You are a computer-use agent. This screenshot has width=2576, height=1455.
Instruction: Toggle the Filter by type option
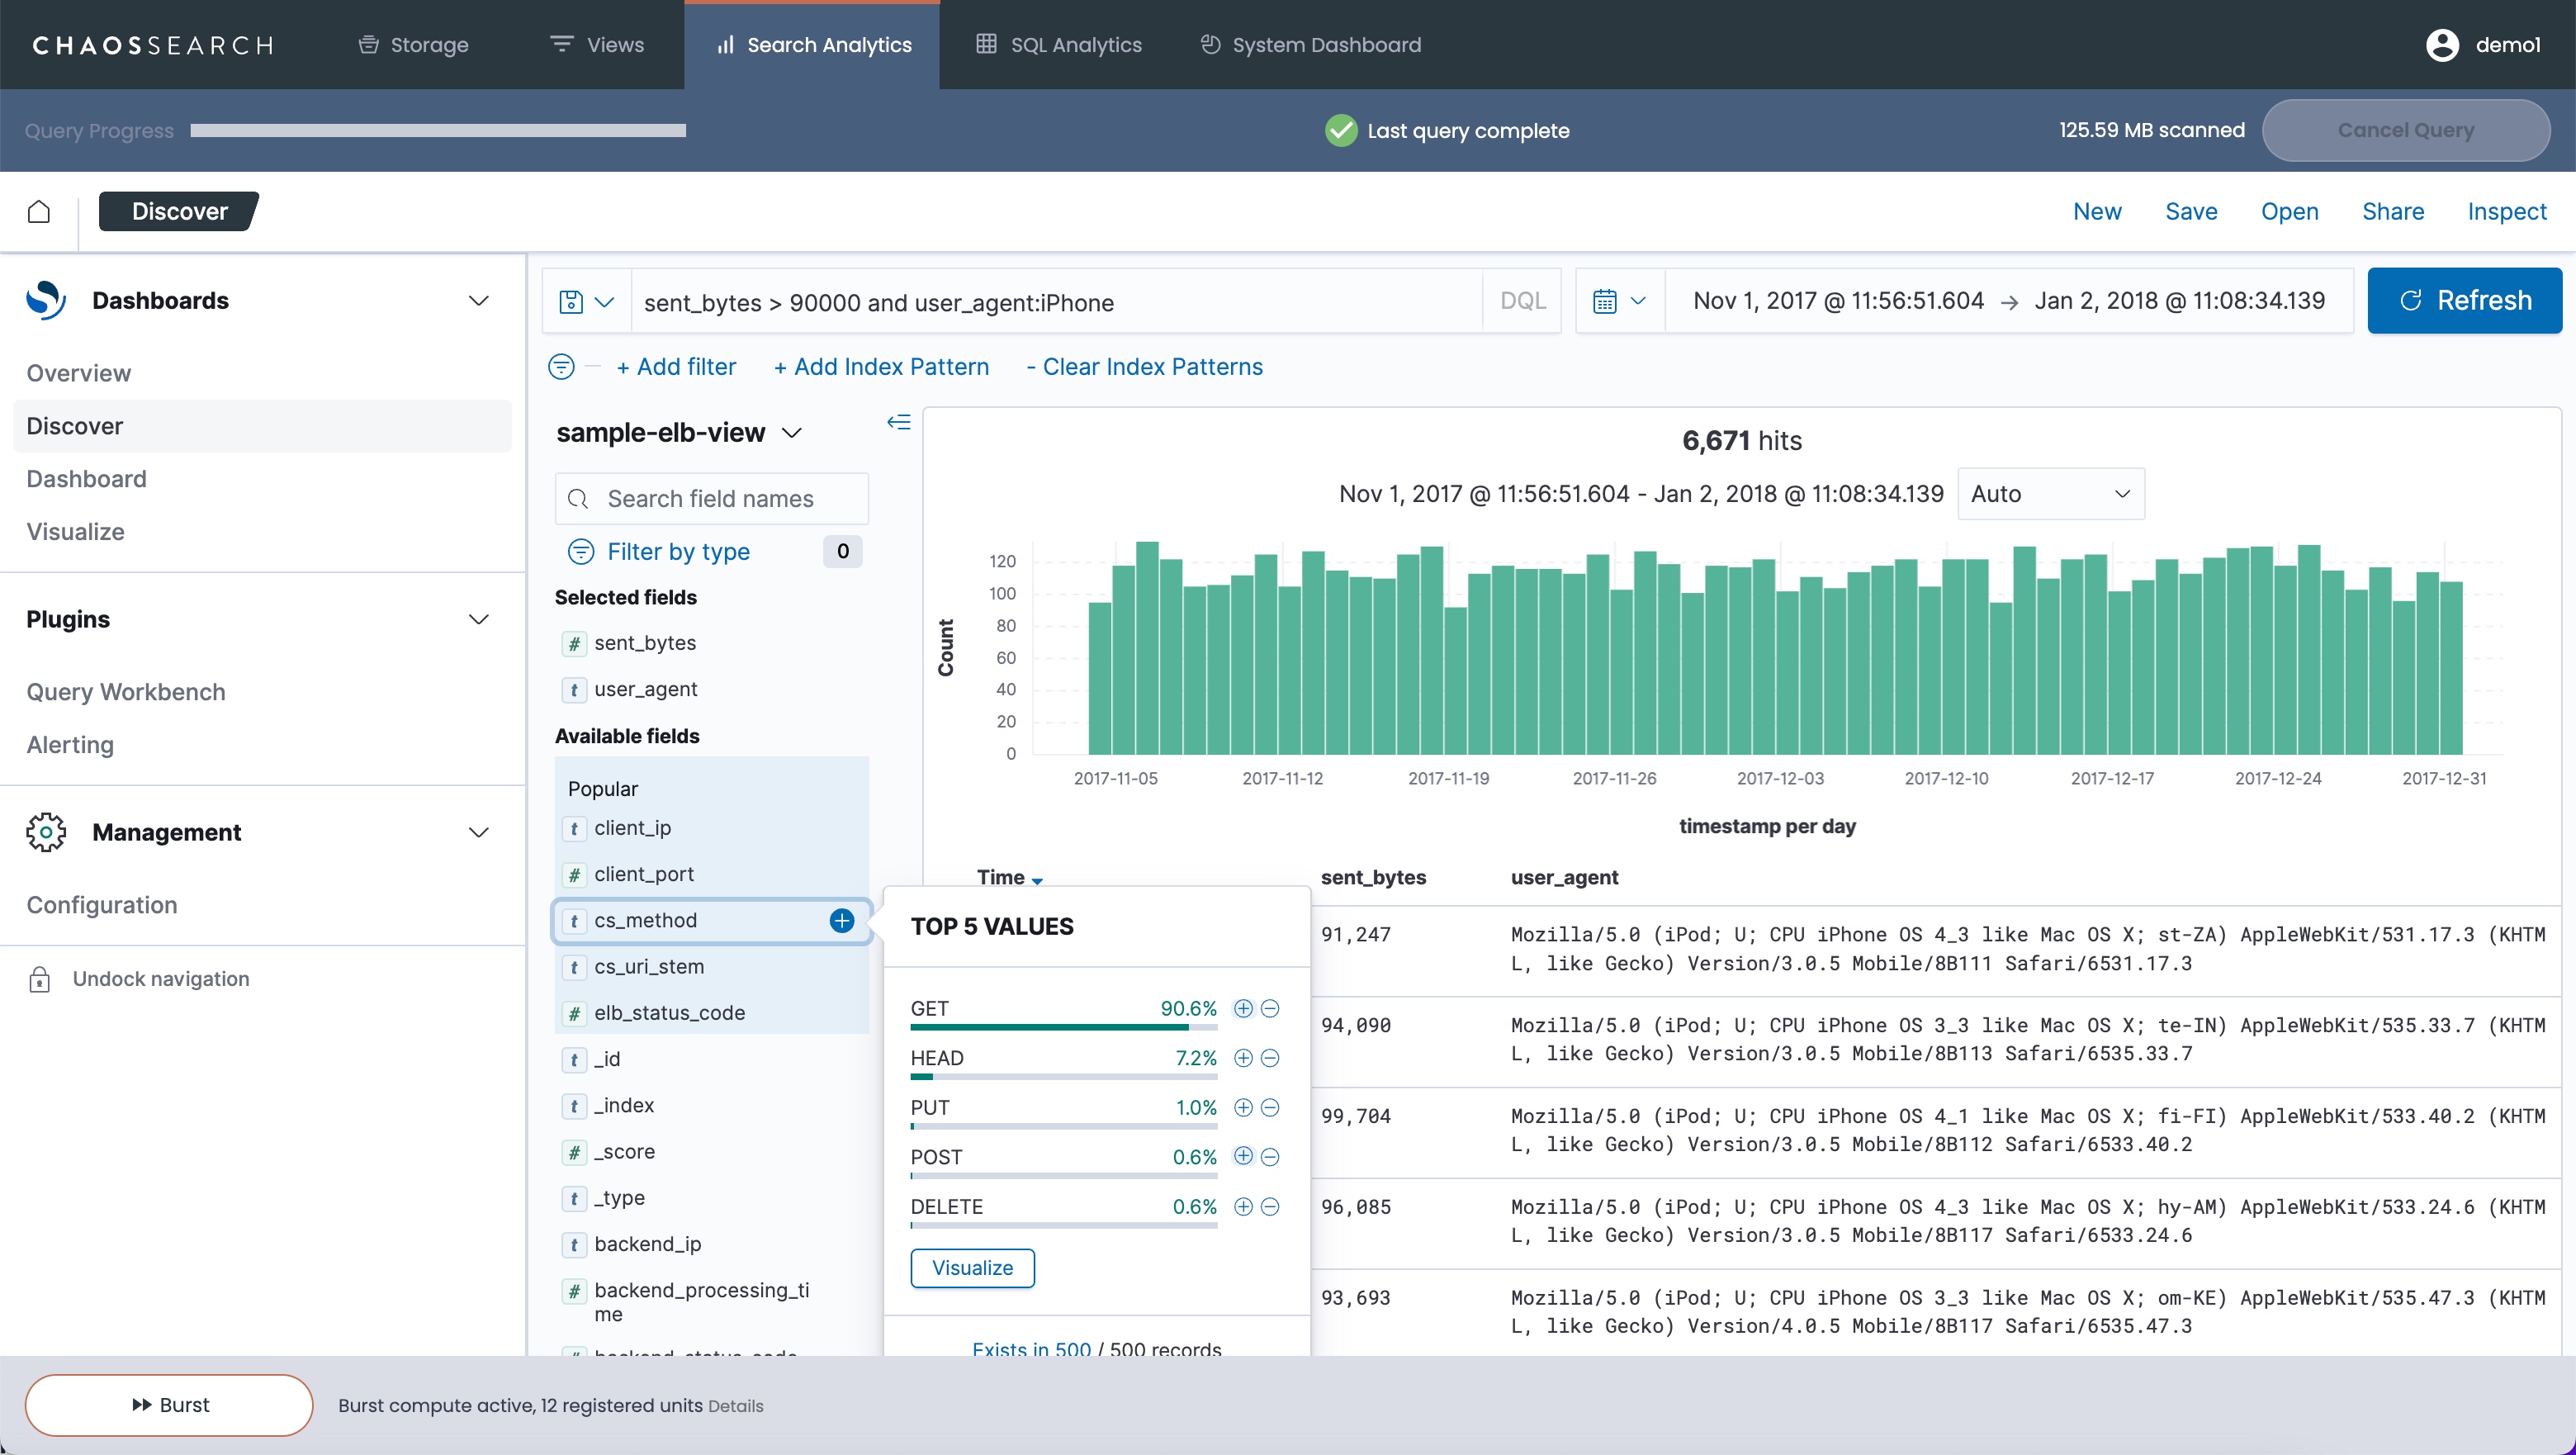click(x=678, y=552)
